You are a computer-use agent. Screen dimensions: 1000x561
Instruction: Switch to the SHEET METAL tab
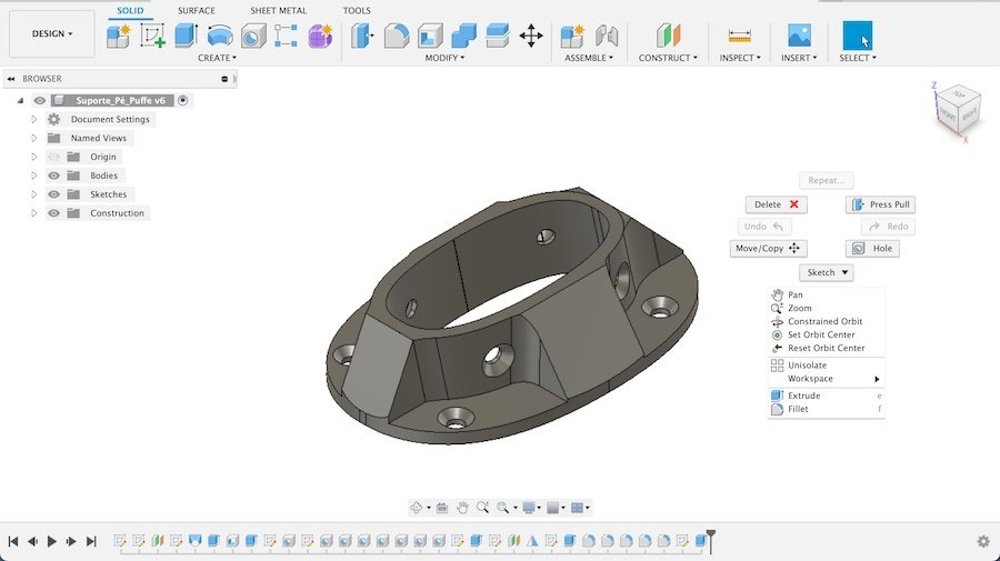[x=278, y=11]
